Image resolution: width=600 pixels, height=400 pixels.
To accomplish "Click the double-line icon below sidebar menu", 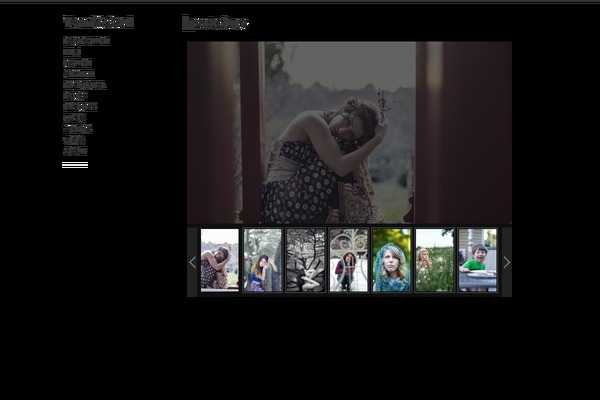I will point(75,165).
